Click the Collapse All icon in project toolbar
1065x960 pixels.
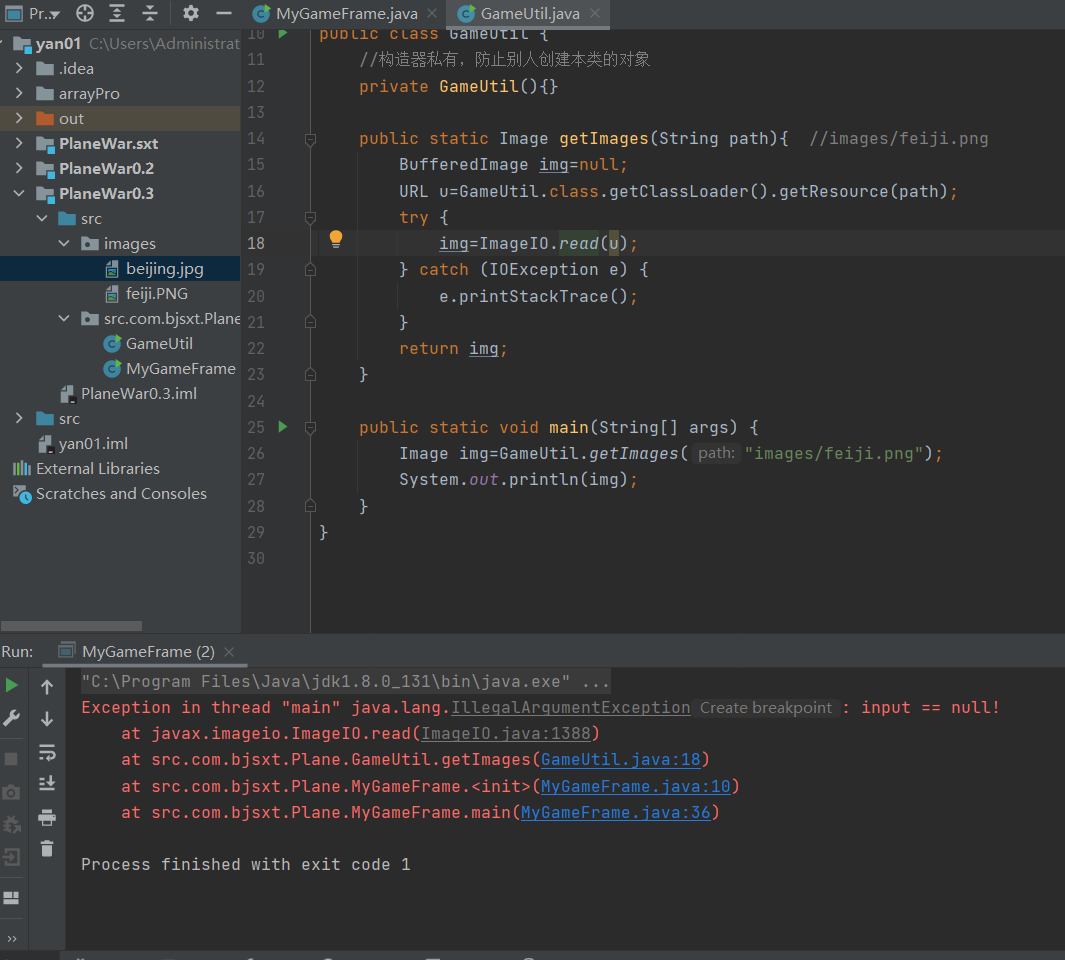click(149, 13)
